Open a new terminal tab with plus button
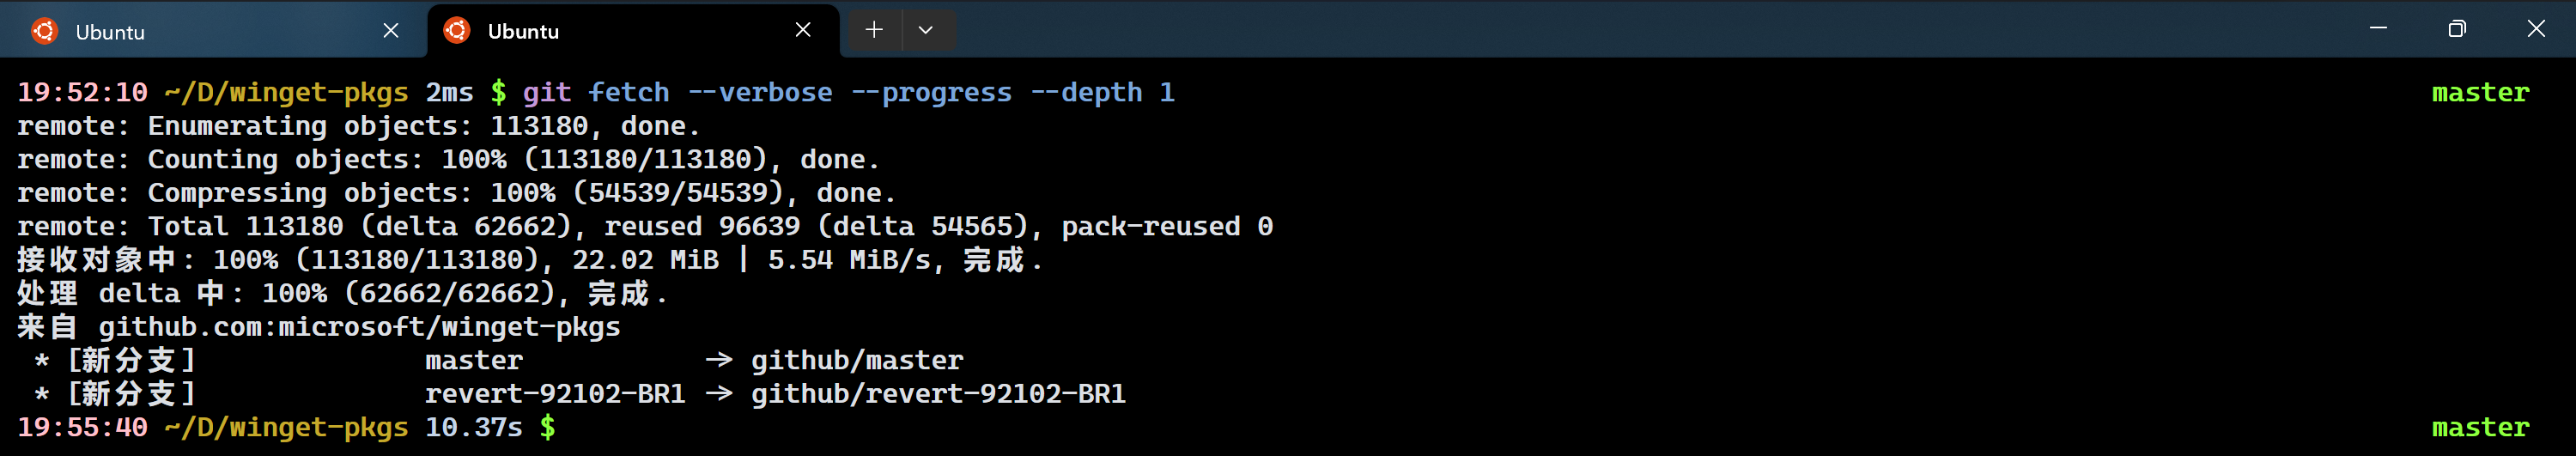 pos(874,30)
